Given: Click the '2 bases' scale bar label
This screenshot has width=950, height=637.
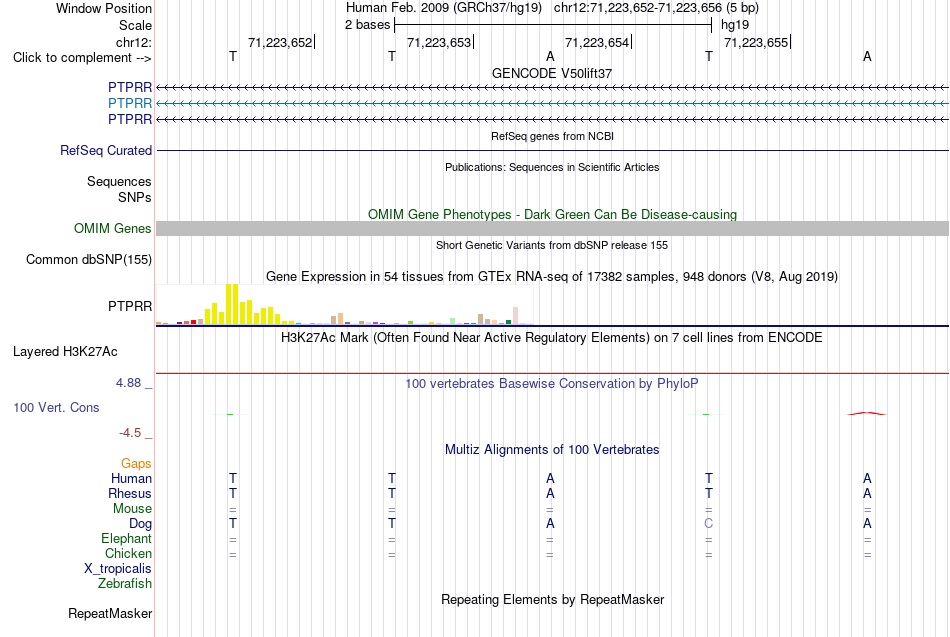Looking at the screenshot, I should coord(368,25).
